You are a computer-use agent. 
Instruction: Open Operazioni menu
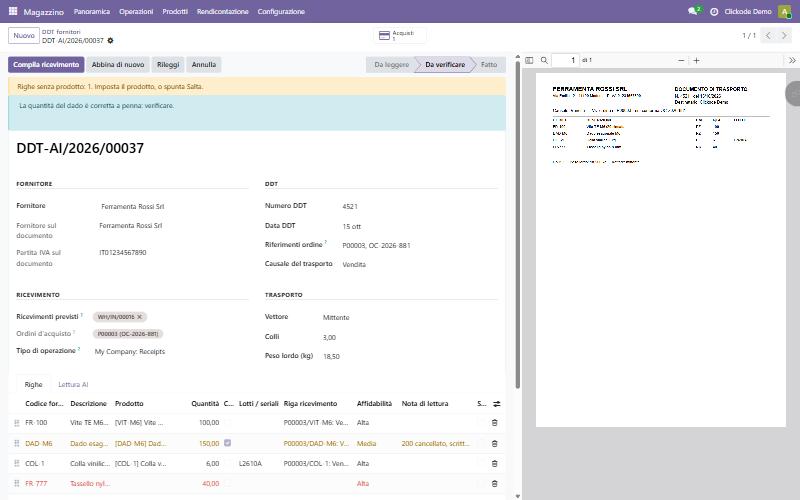(136, 11)
